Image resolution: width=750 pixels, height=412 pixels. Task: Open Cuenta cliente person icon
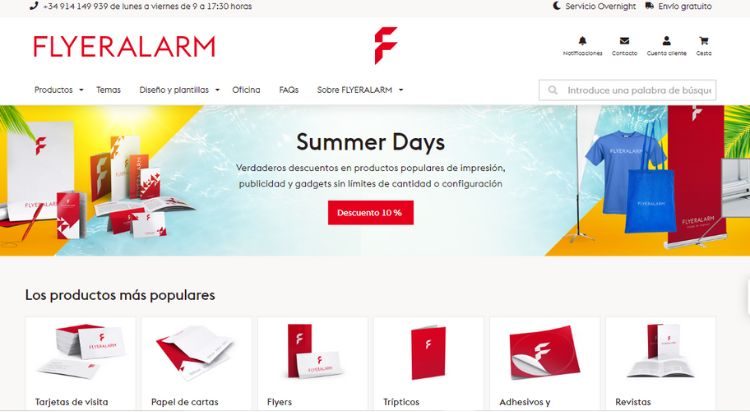point(666,41)
